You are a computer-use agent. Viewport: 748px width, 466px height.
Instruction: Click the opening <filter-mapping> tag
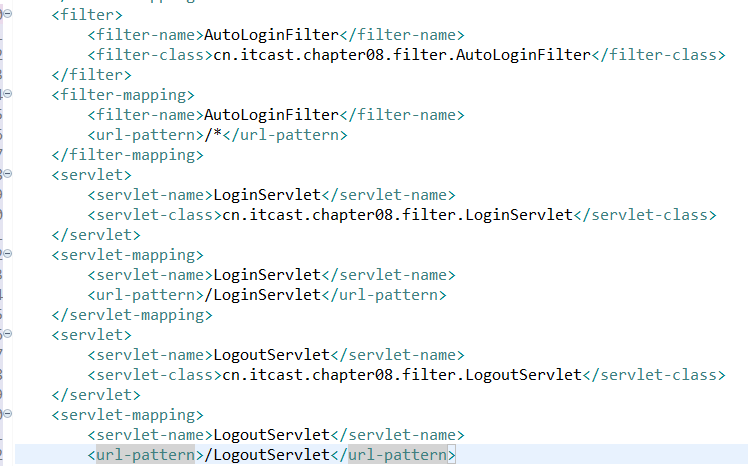coord(123,95)
